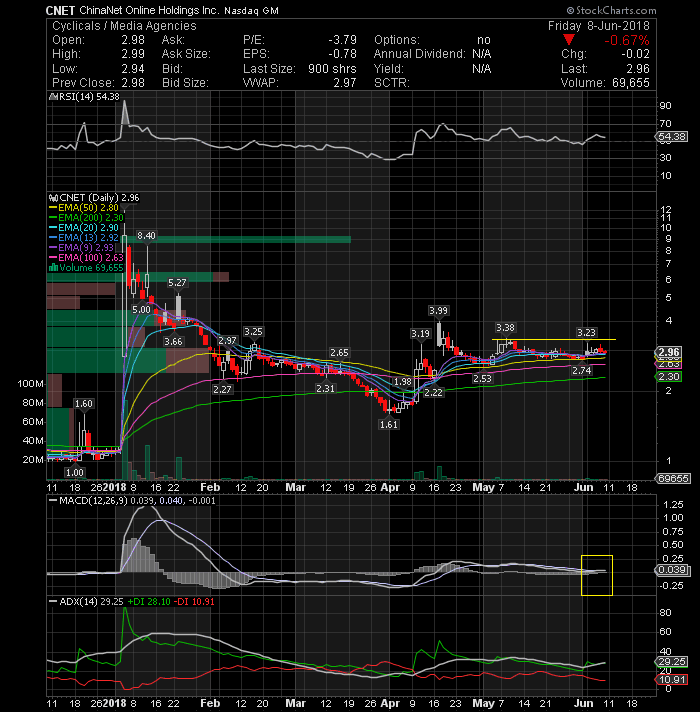Click the CNET (Daily) 2.96 legend label
This screenshot has width=700, height=712.
click(94, 198)
